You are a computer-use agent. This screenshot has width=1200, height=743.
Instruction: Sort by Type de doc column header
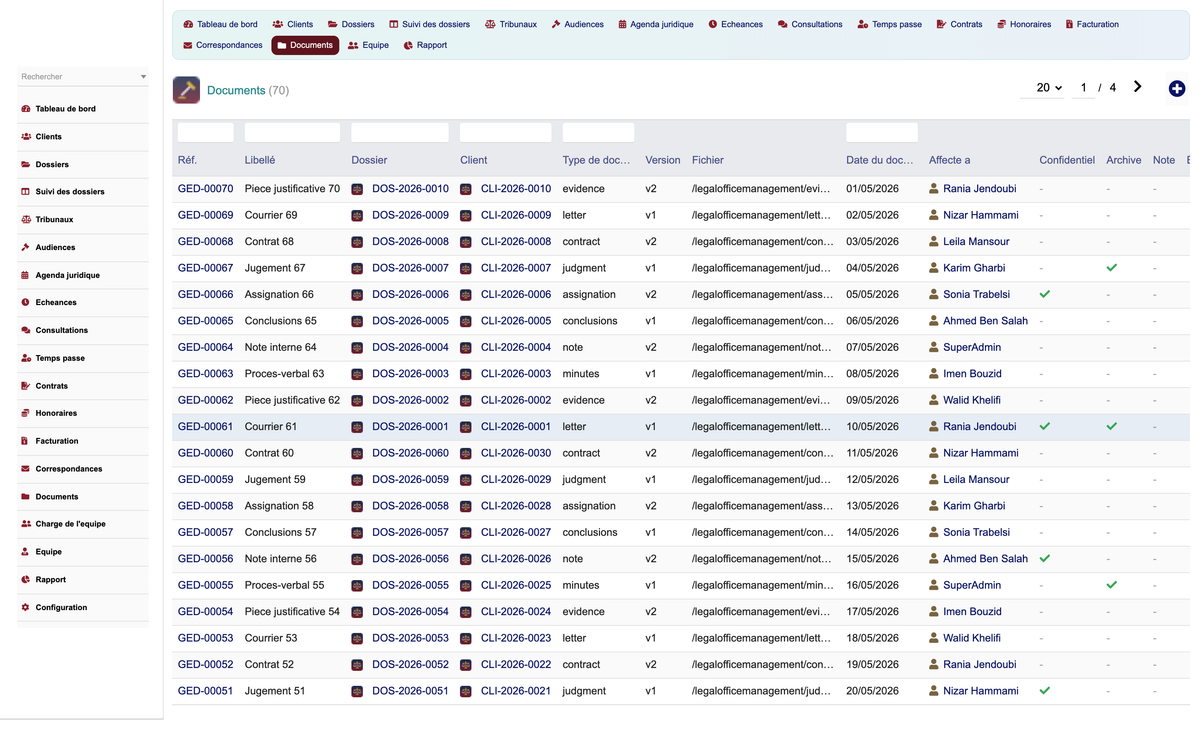point(597,160)
